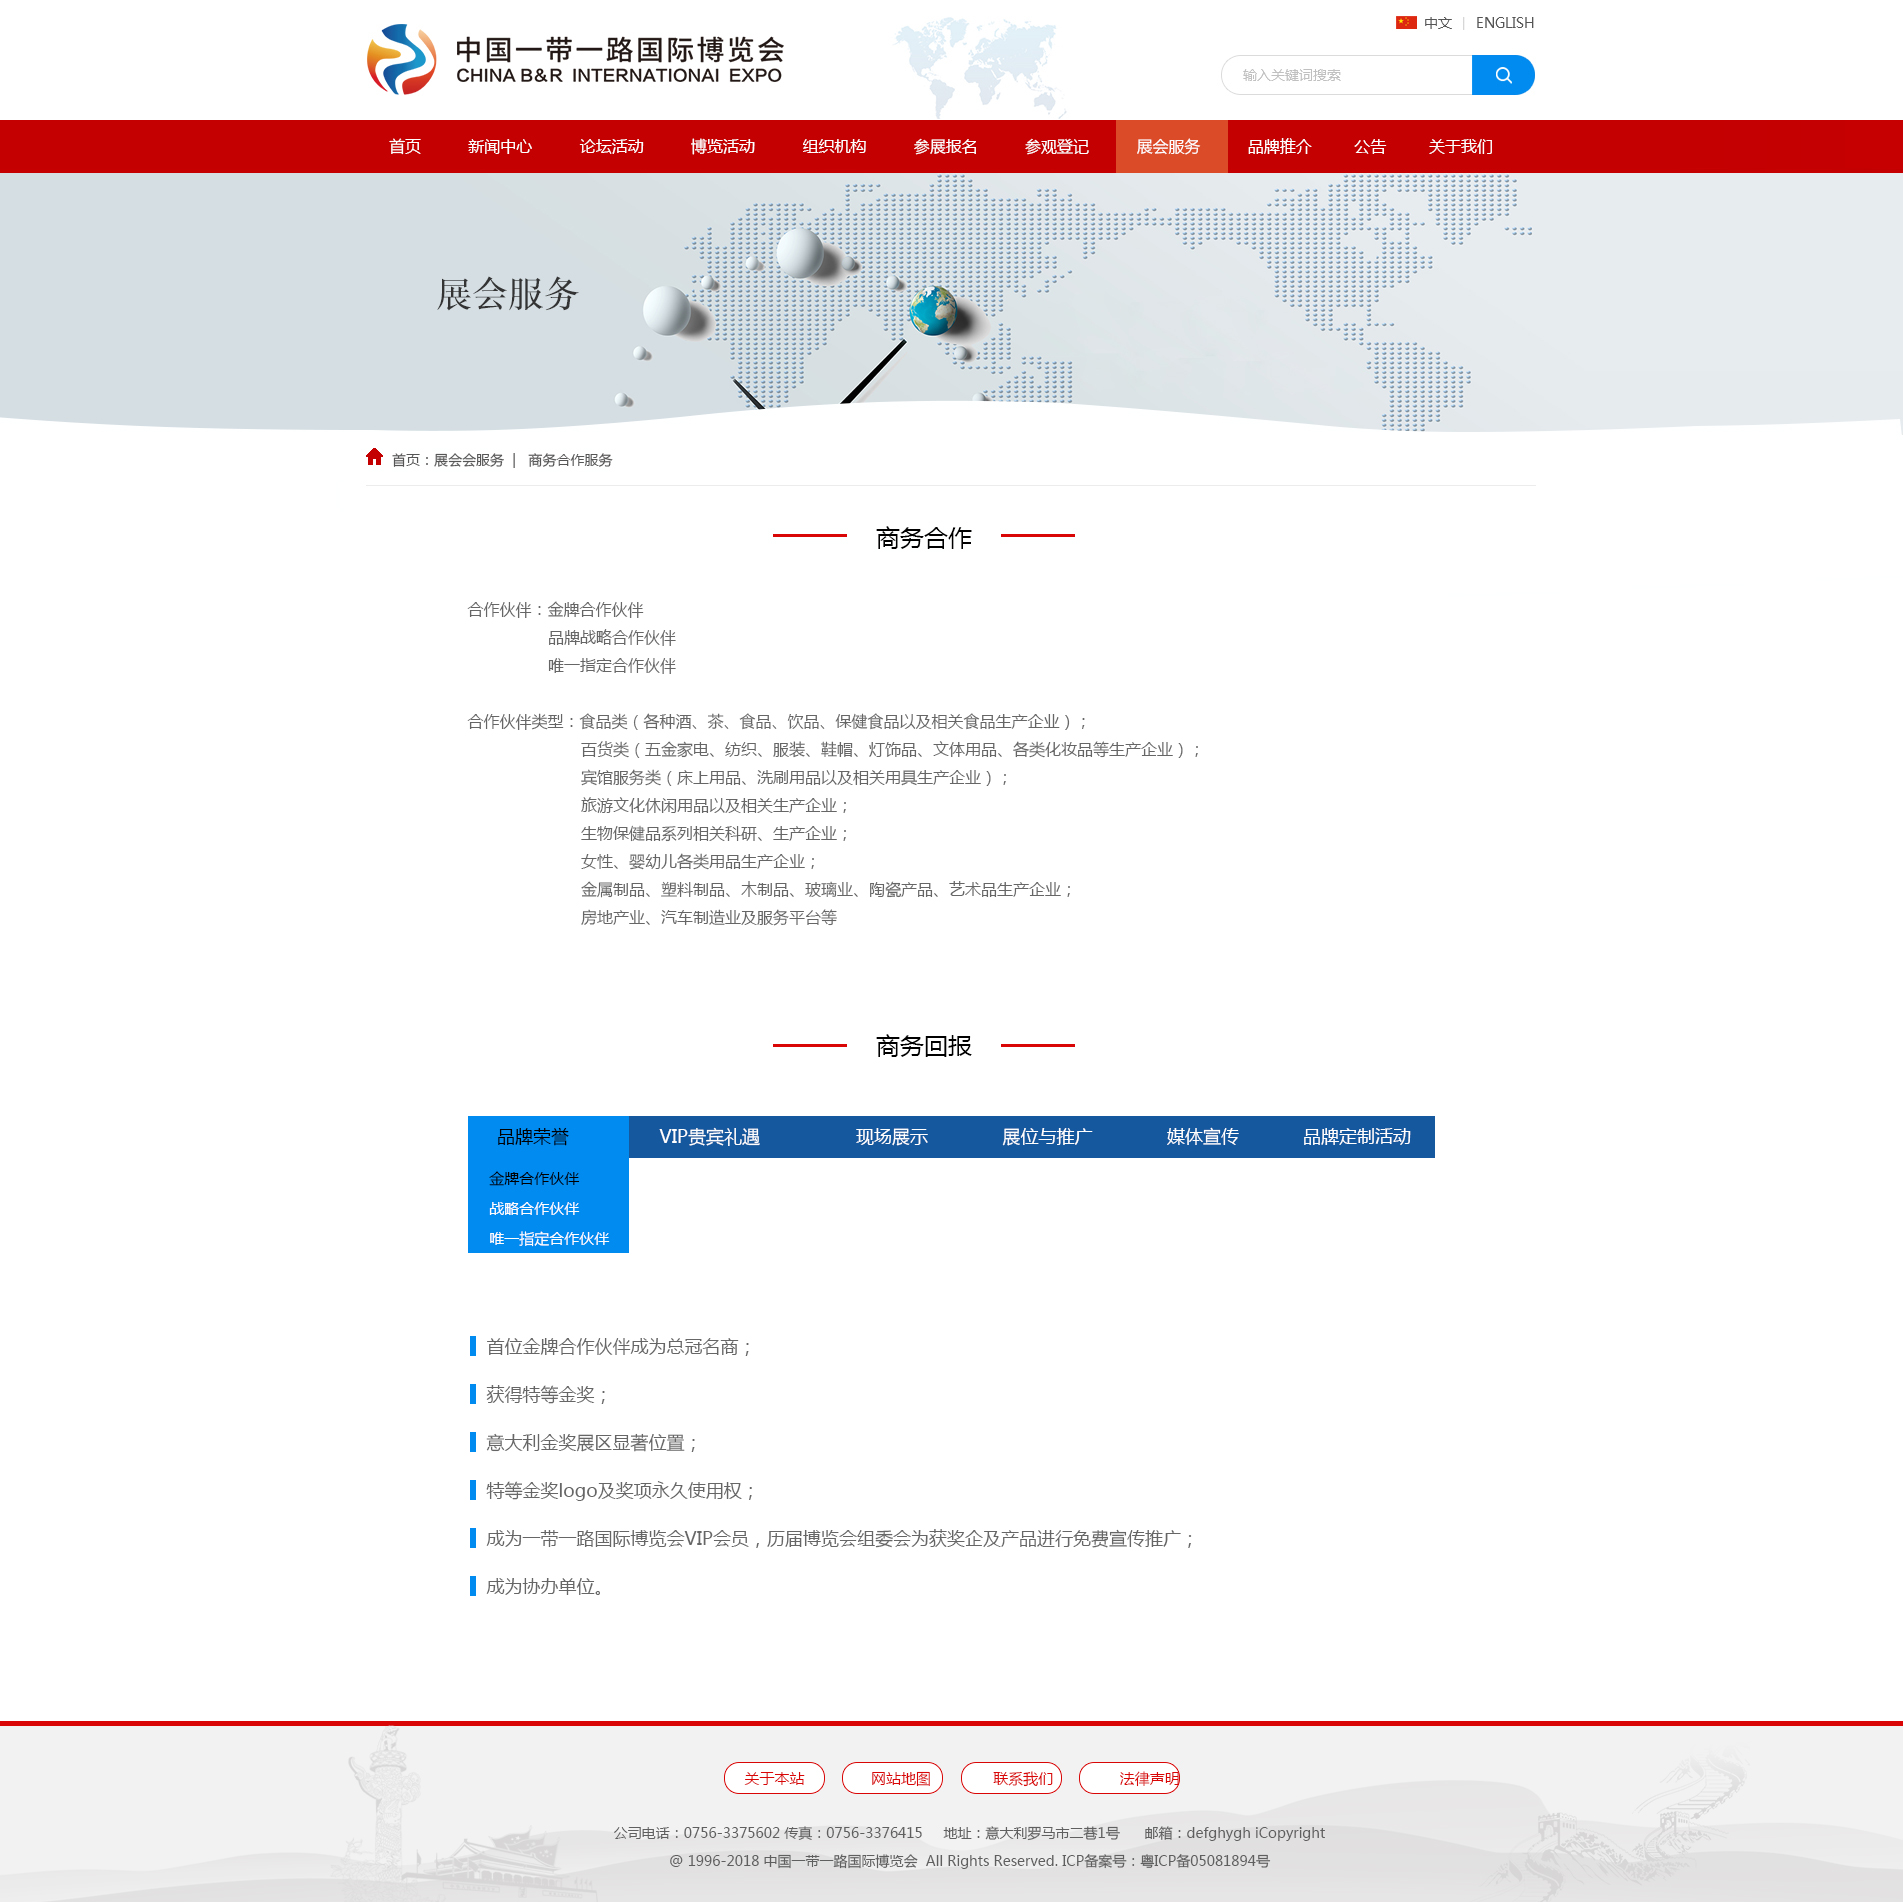Click the China B&R Expo logo

pyautogui.click(x=575, y=60)
